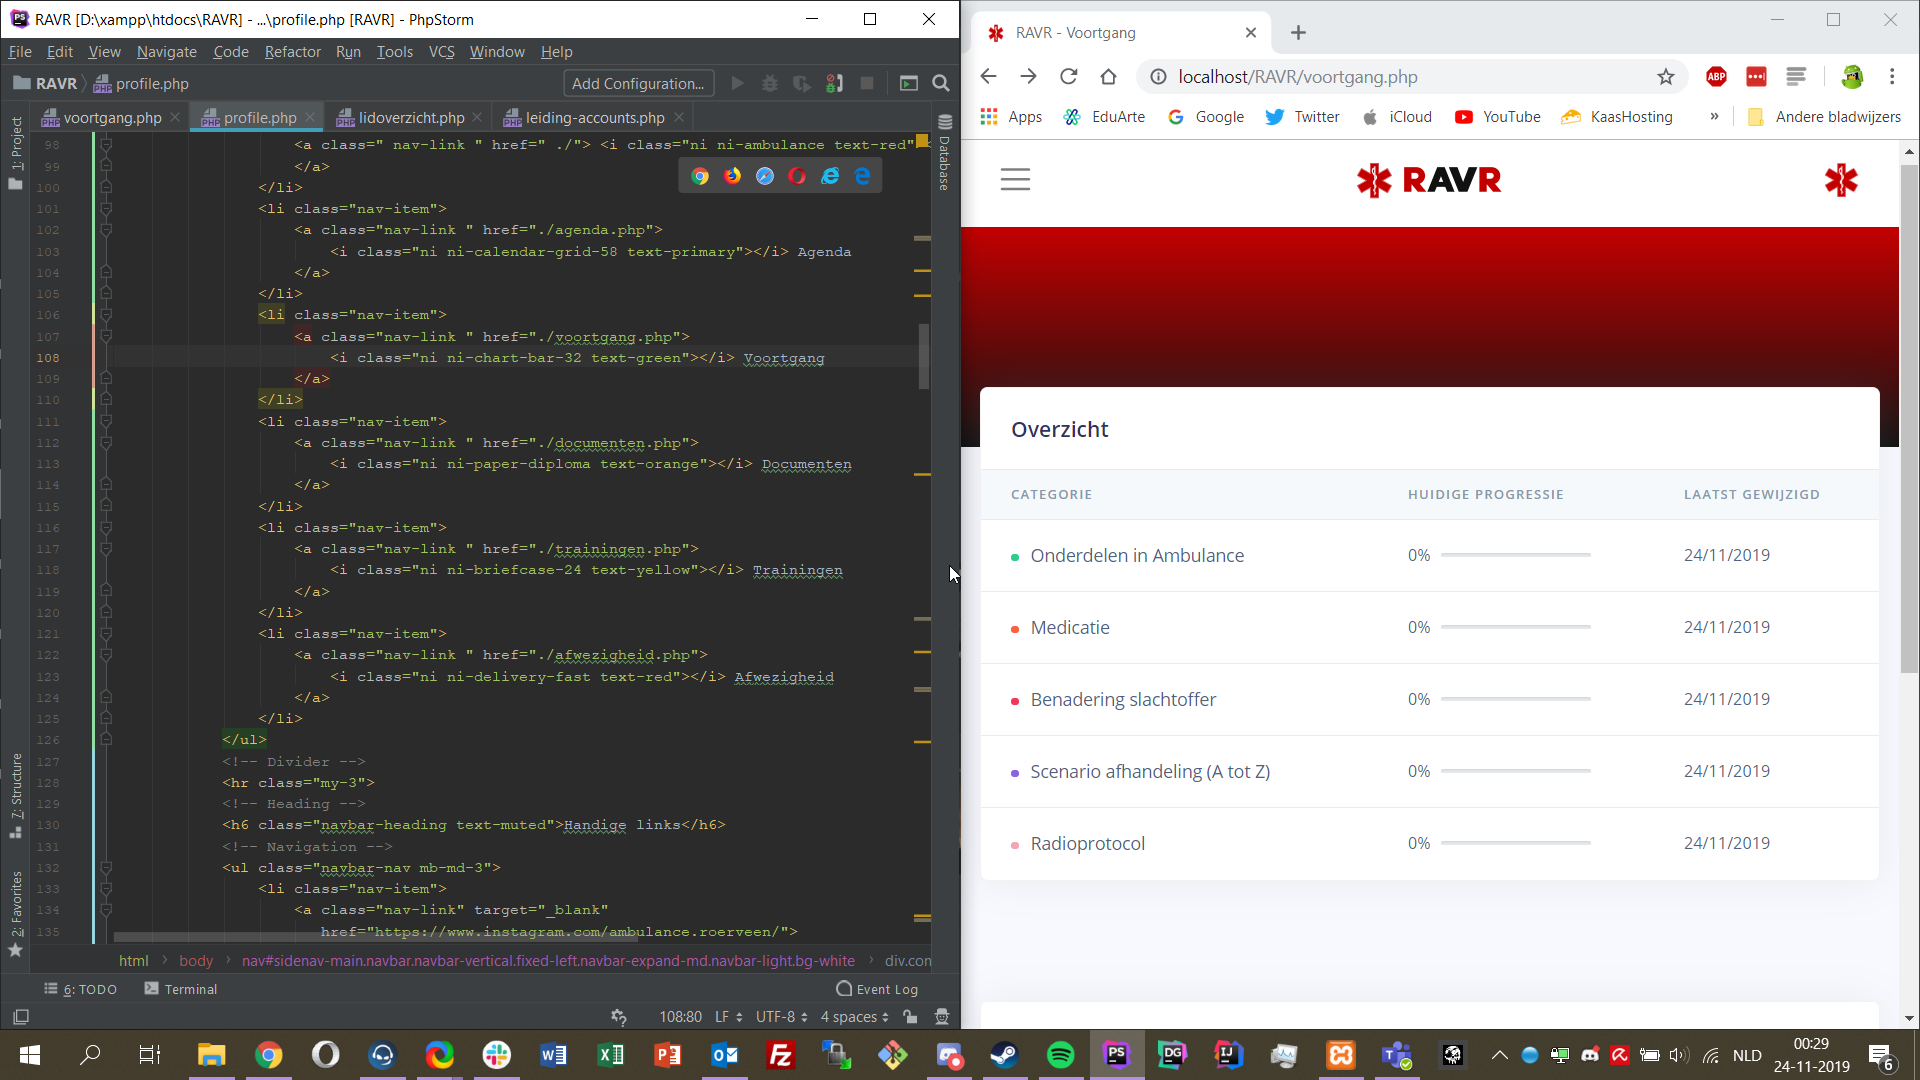The height and width of the screenshot is (1080, 1920).
Task: Open the Refactor menu
Action: (x=292, y=52)
